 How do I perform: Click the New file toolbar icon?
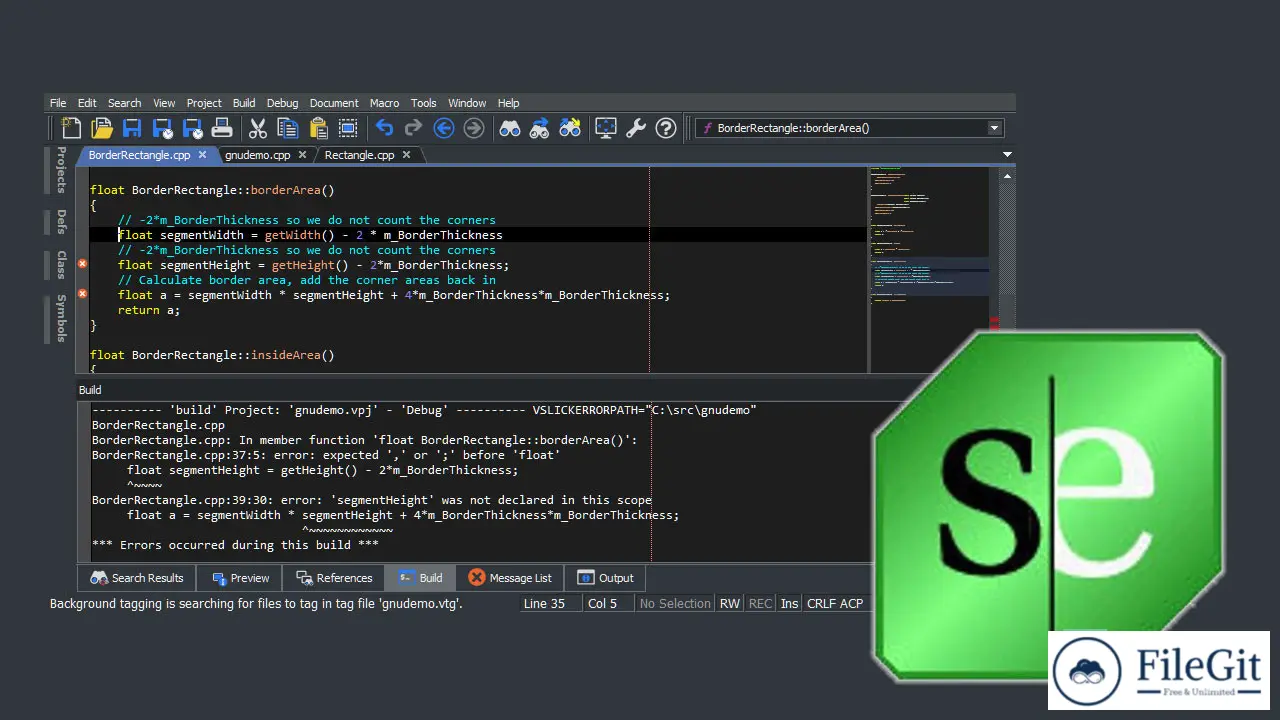pyautogui.click(x=71, y=128)
